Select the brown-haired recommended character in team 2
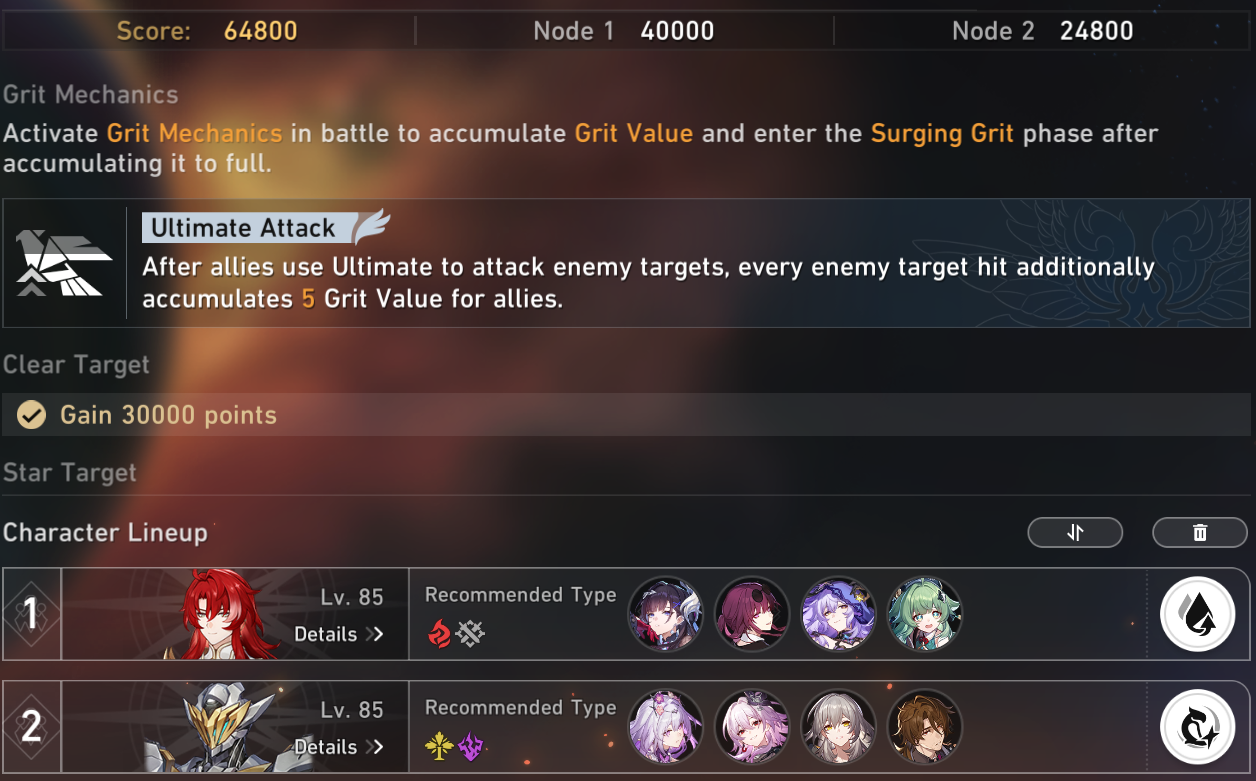 coord(925,726)
